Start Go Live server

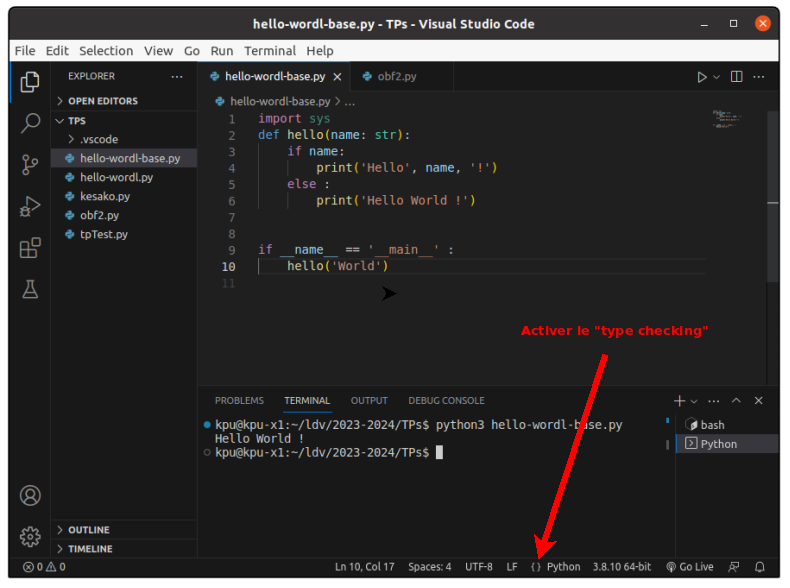[x=689, y=567]
